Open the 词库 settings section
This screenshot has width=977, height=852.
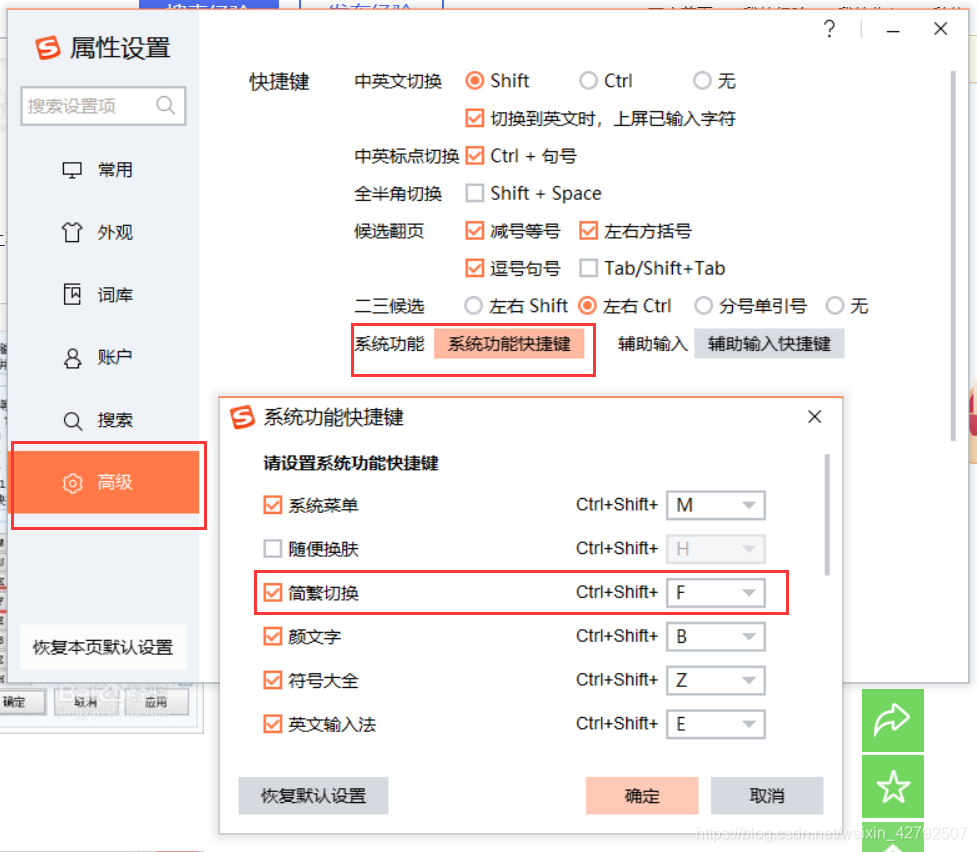point(105,294)
